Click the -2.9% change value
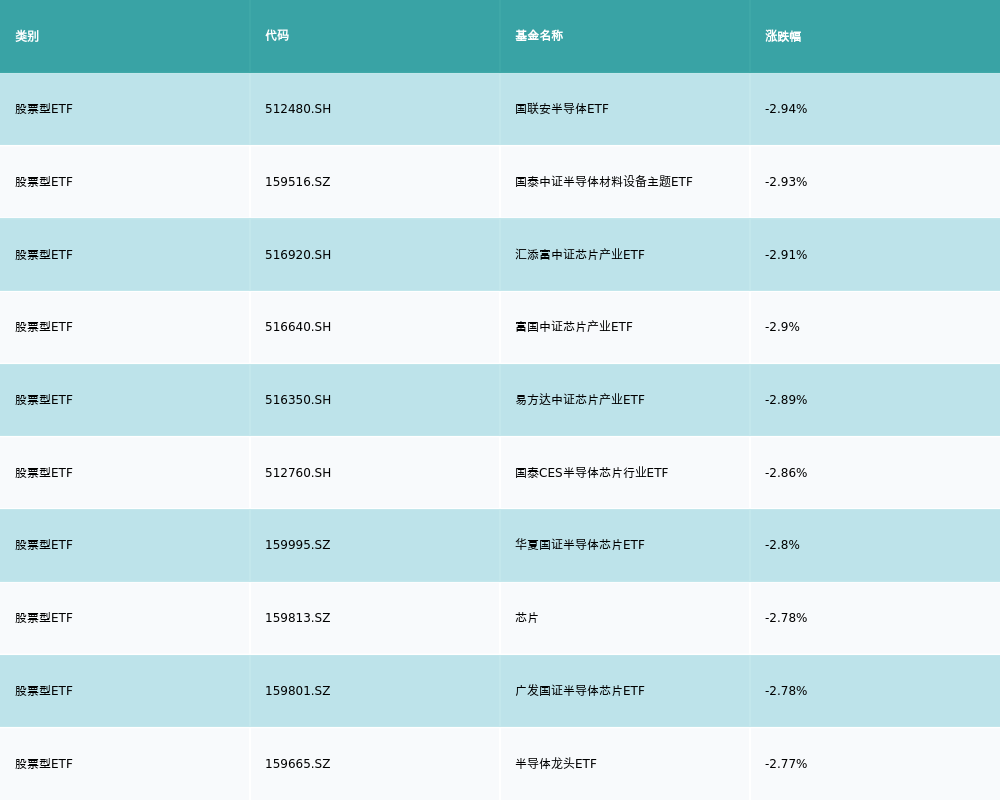The height and width of the screenshot is (800, 1000). [782, 327]
